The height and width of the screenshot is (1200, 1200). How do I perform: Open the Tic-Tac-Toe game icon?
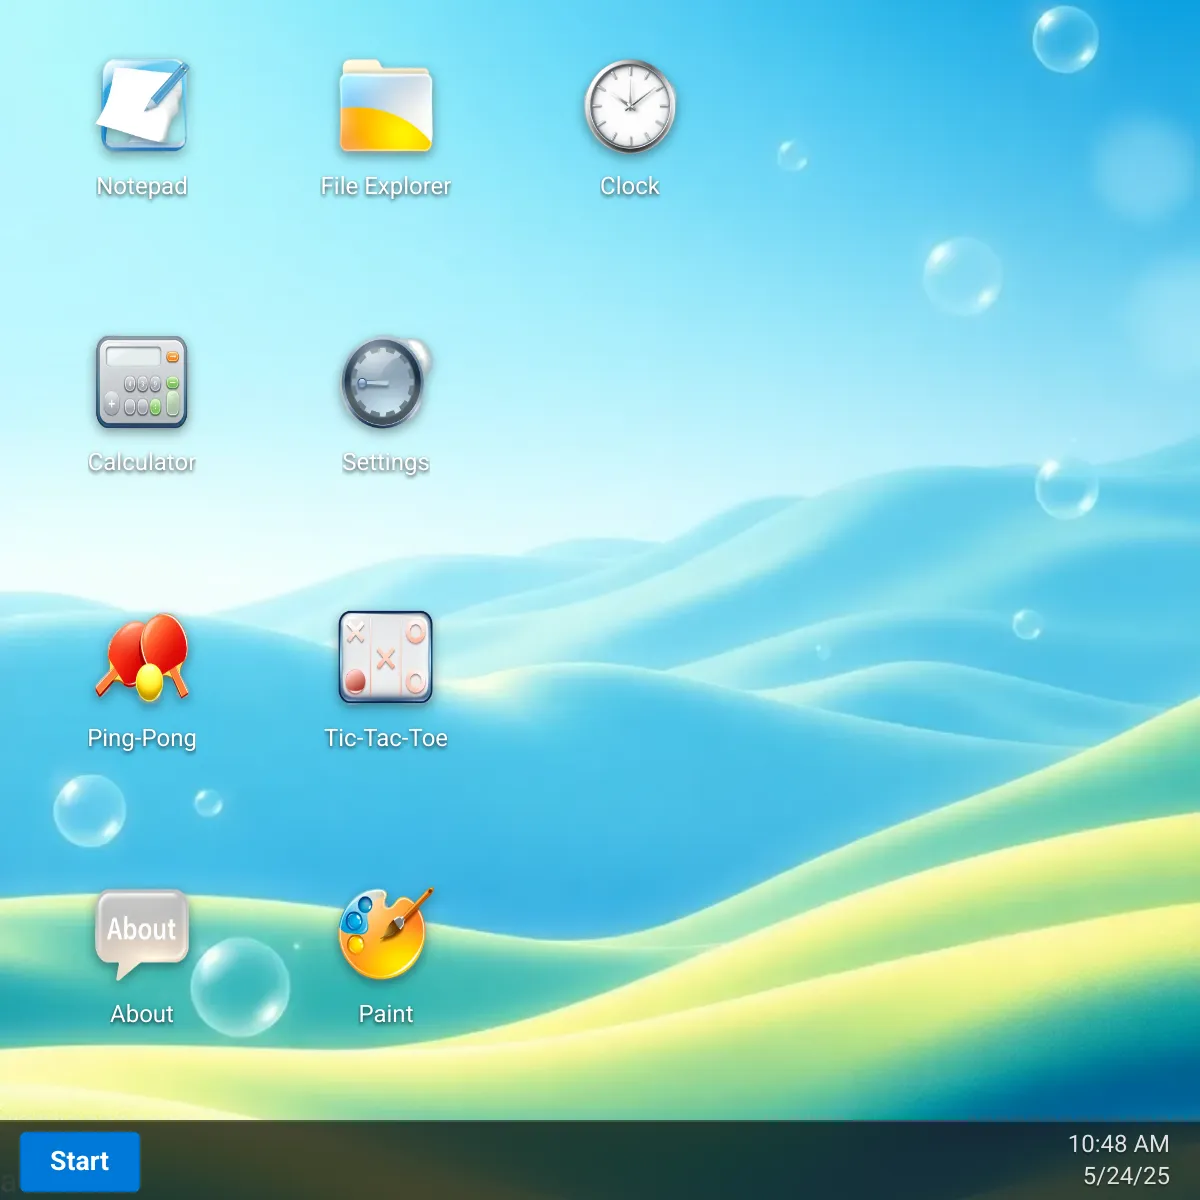pyautogui.click(x=386, y=658)
